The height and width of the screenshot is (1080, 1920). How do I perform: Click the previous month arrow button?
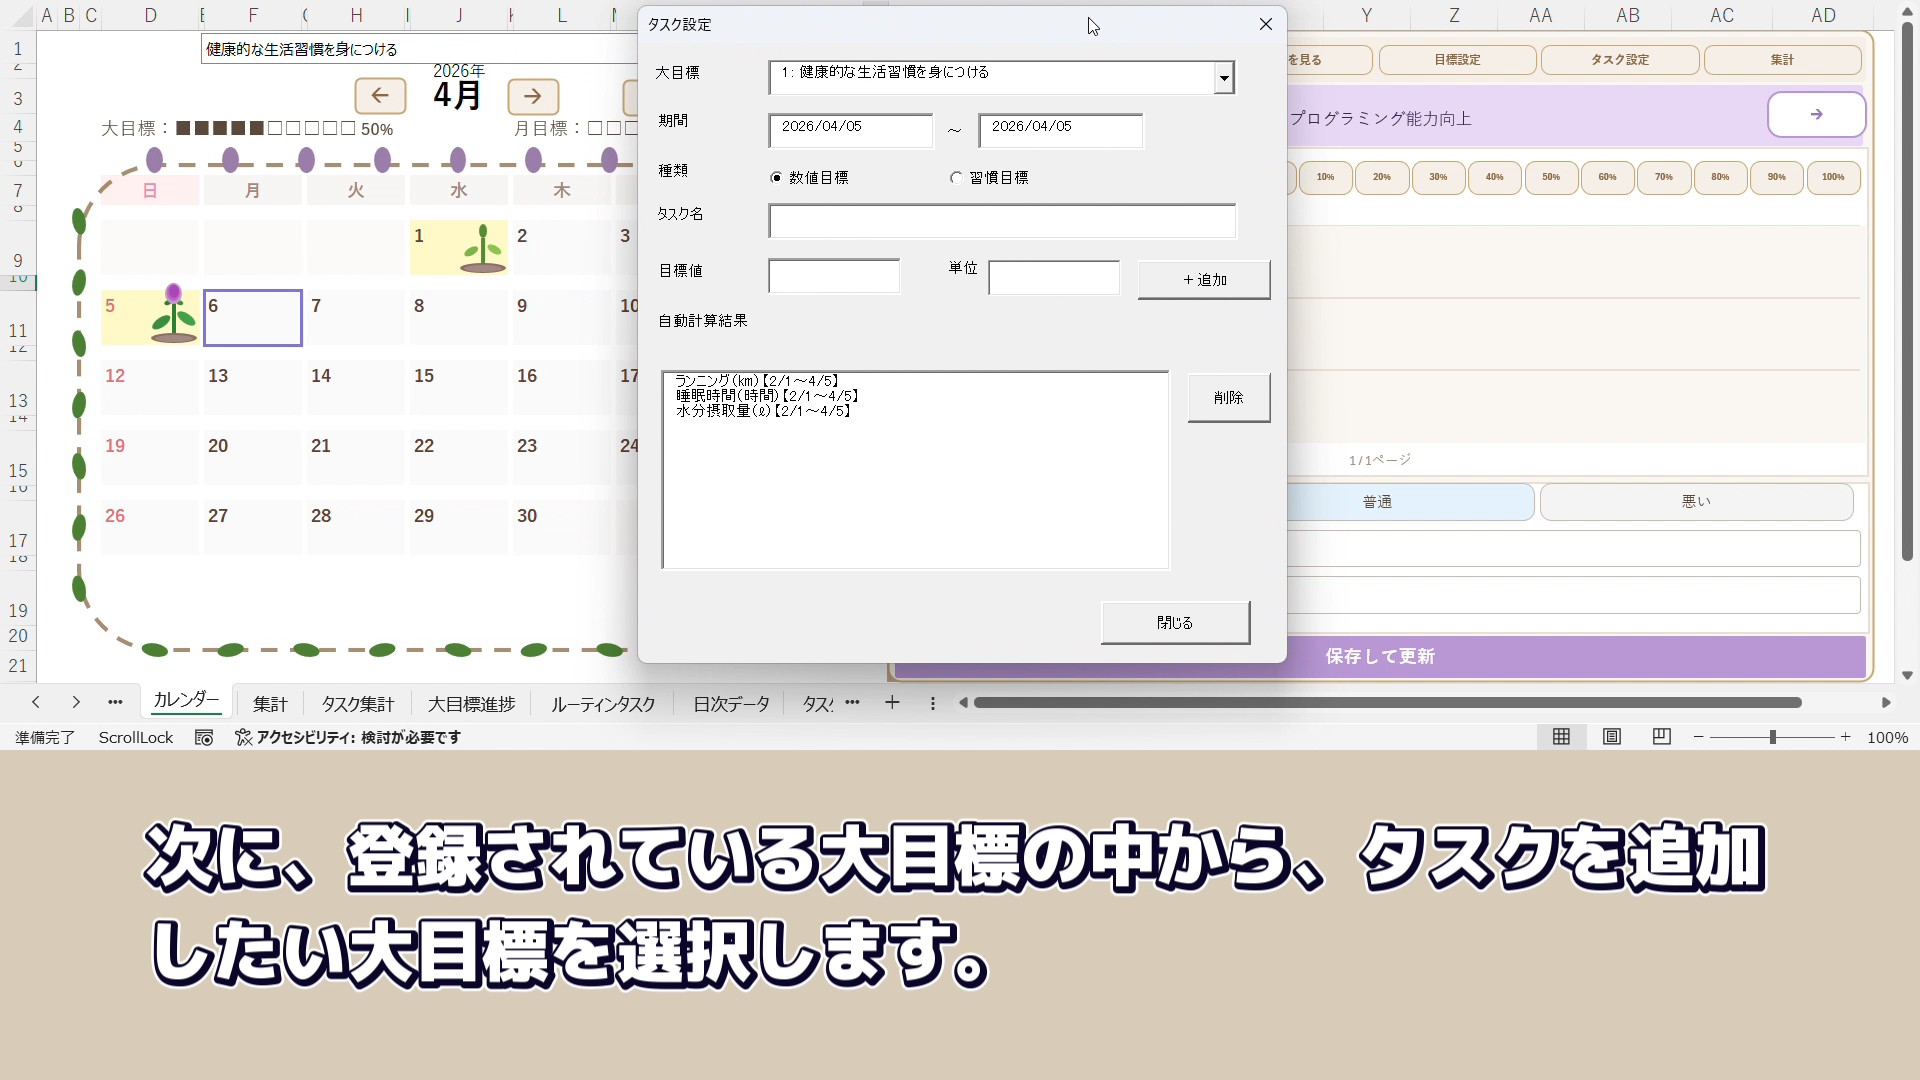pyautogui.click(x=380, y=96)
